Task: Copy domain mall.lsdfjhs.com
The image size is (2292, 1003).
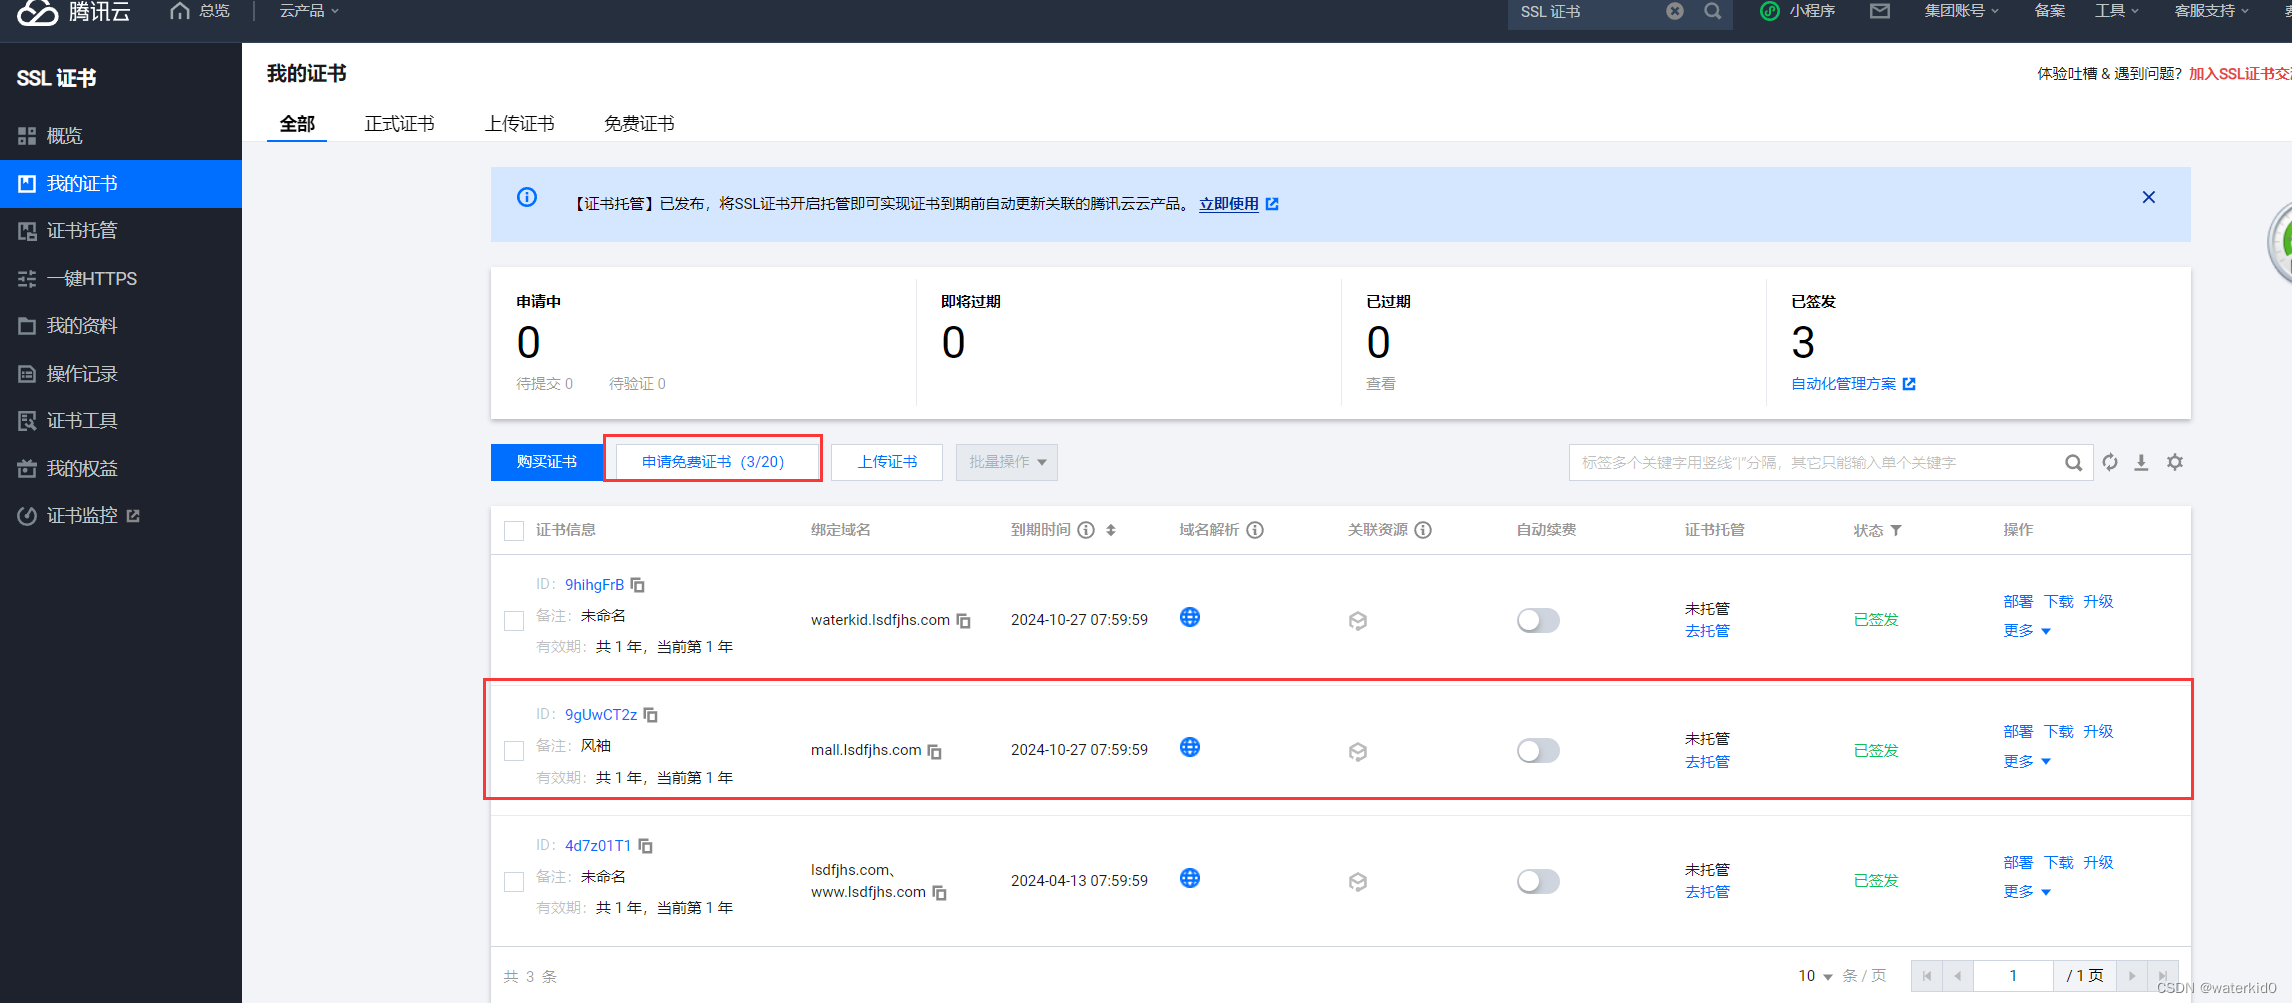Action: pyautogui.click(x=935, y=751)
